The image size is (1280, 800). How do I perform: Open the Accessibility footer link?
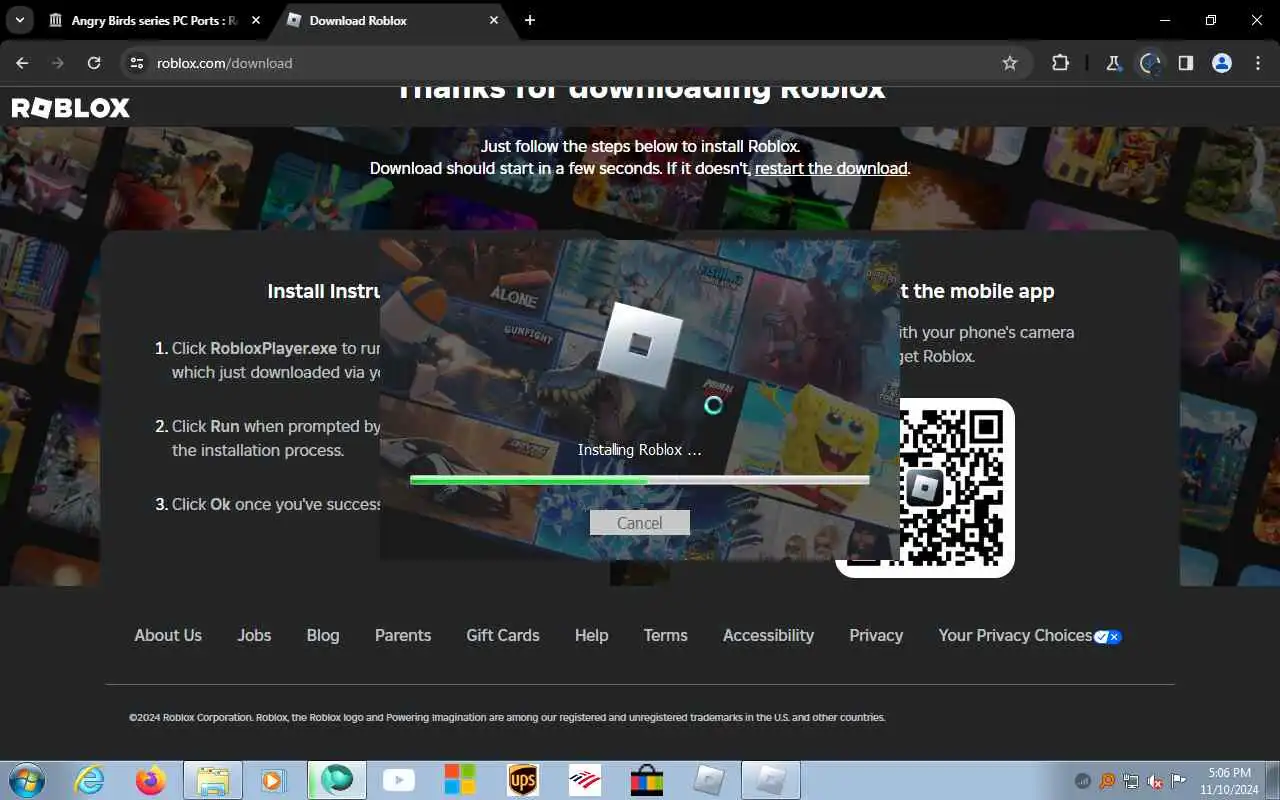coord(769,635)
